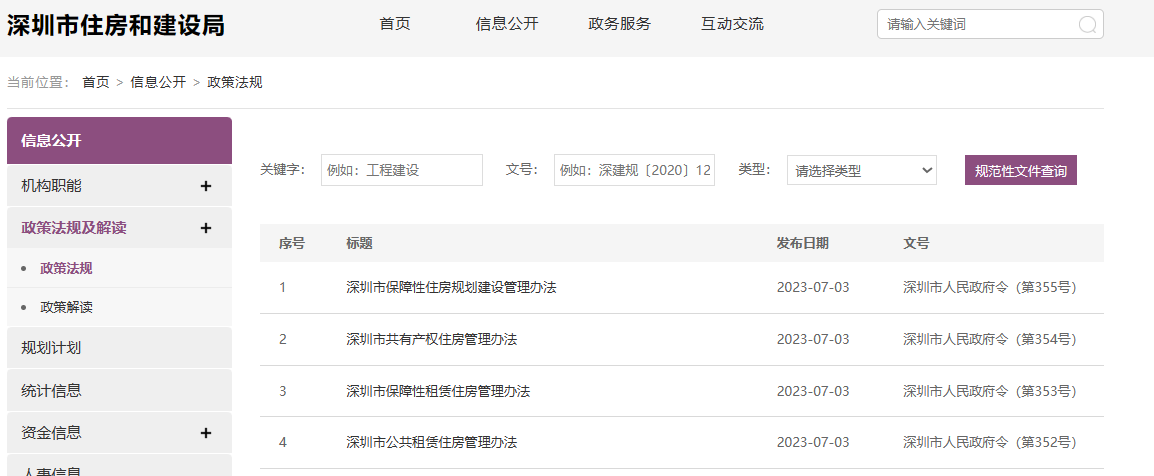This screenshot has width=1154, height=476.
Task: Click 深圳市人民政府令（第352号）cell
Action: [990, 443]
